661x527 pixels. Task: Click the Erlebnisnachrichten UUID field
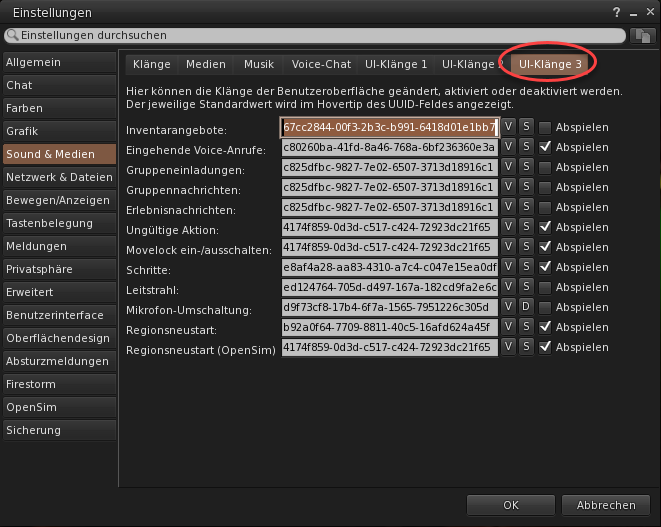point(389,208)
